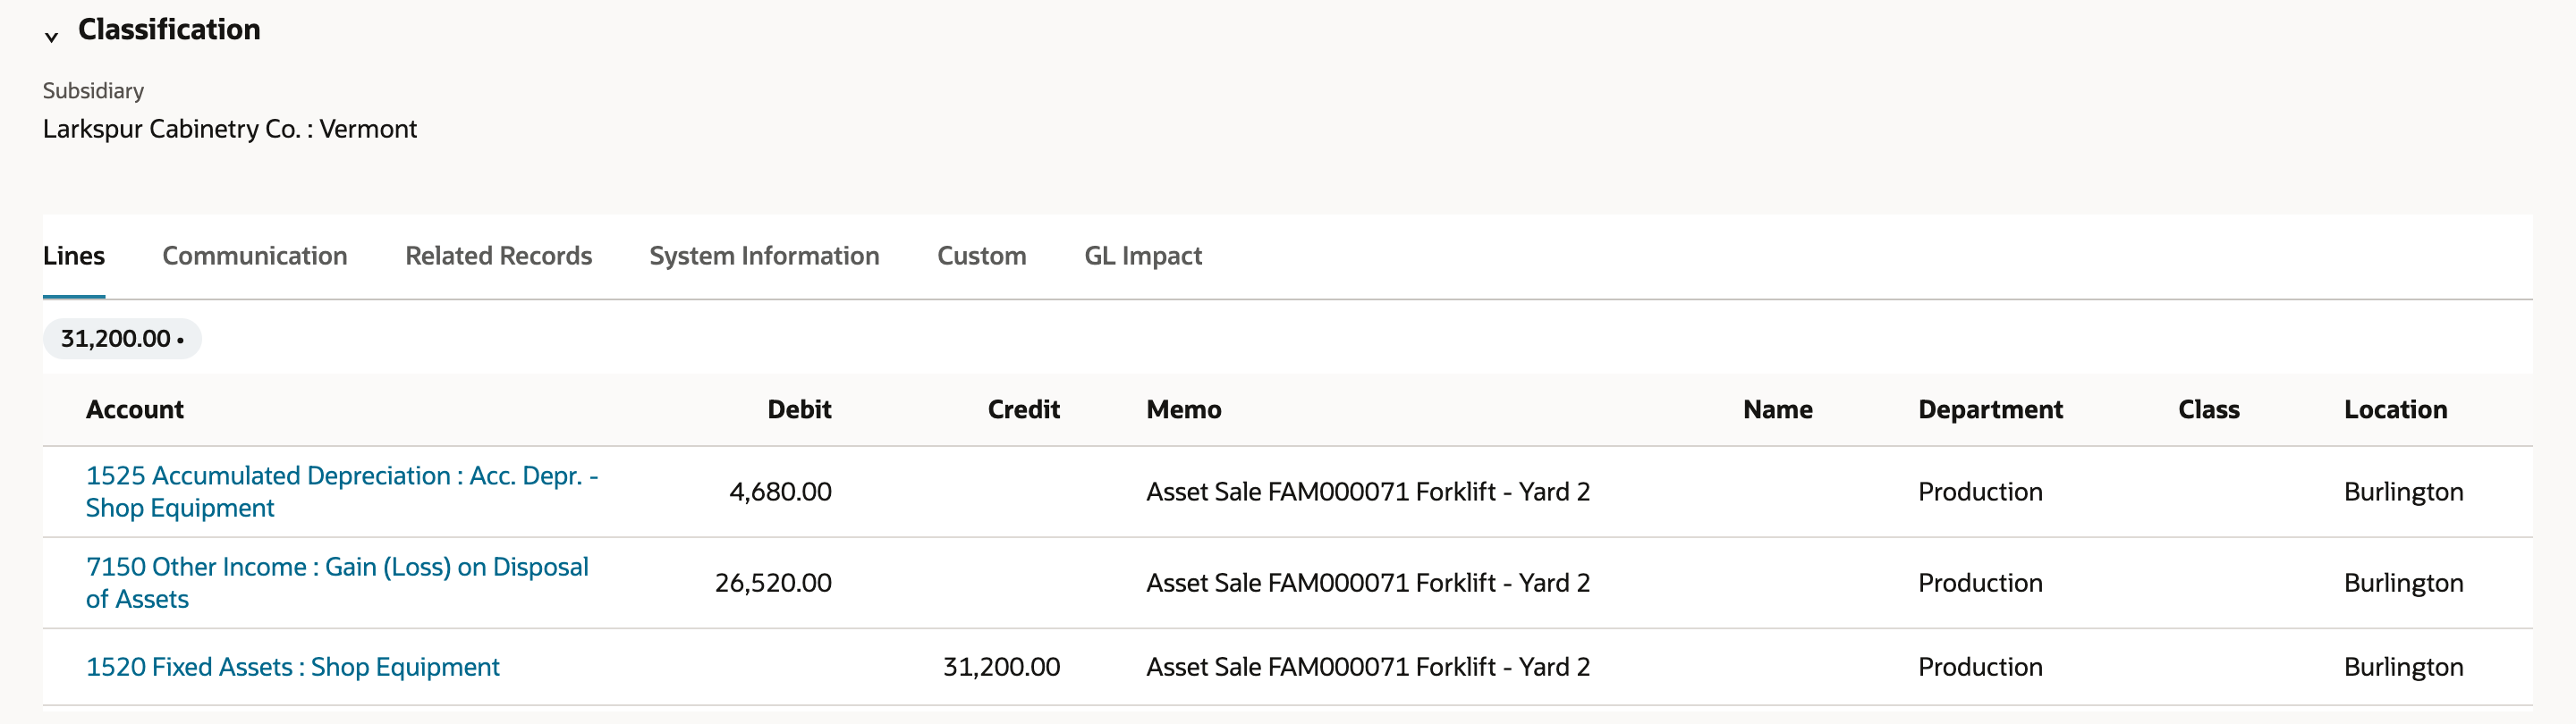Open the 1525 Accumulated Depreciation account link
The height and width of the screenshot is (724, 2576).
coord(342,491)
